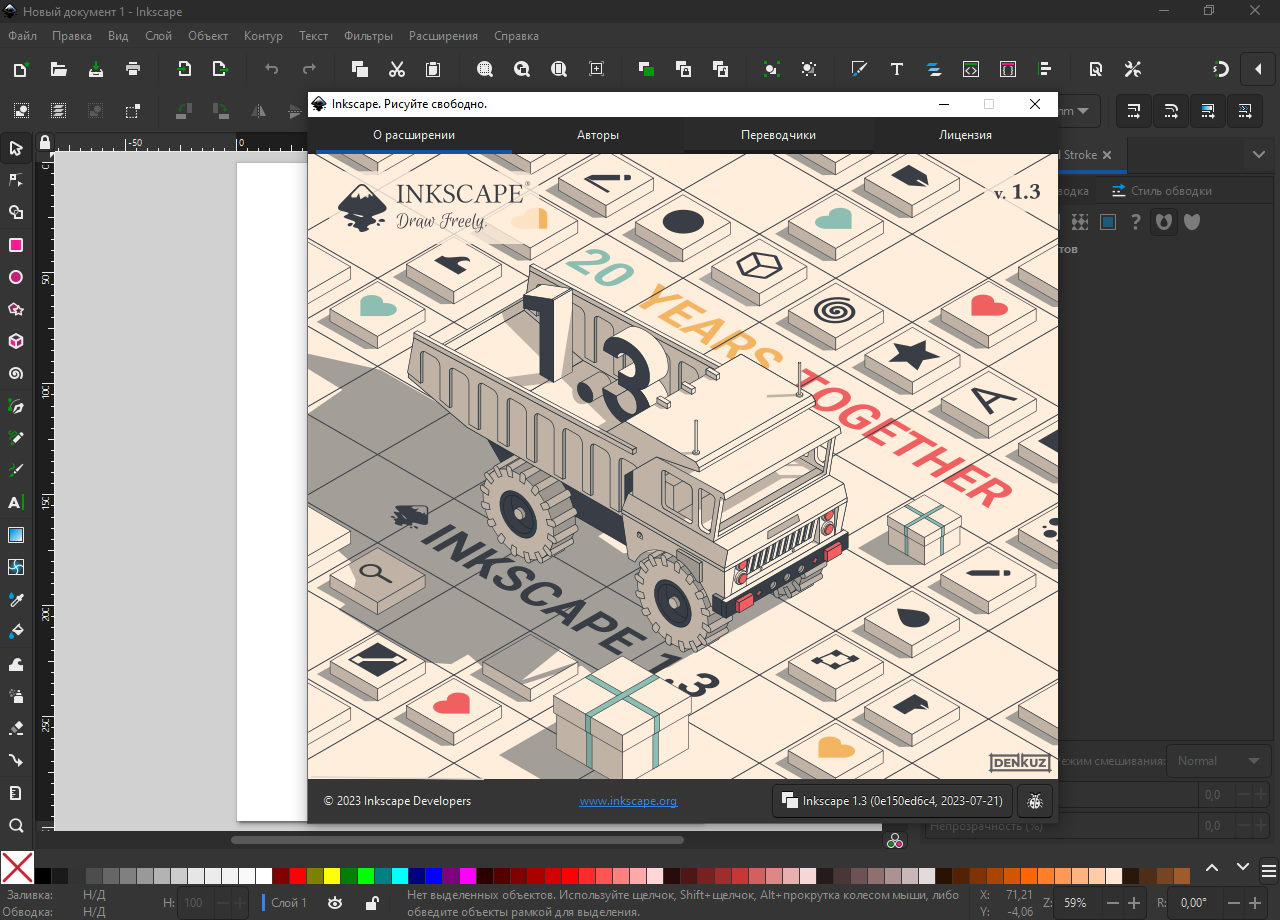This screenshot has width=1280, height=920.
Task: Switch to the Лицензия tab
Action: [965, 135]
